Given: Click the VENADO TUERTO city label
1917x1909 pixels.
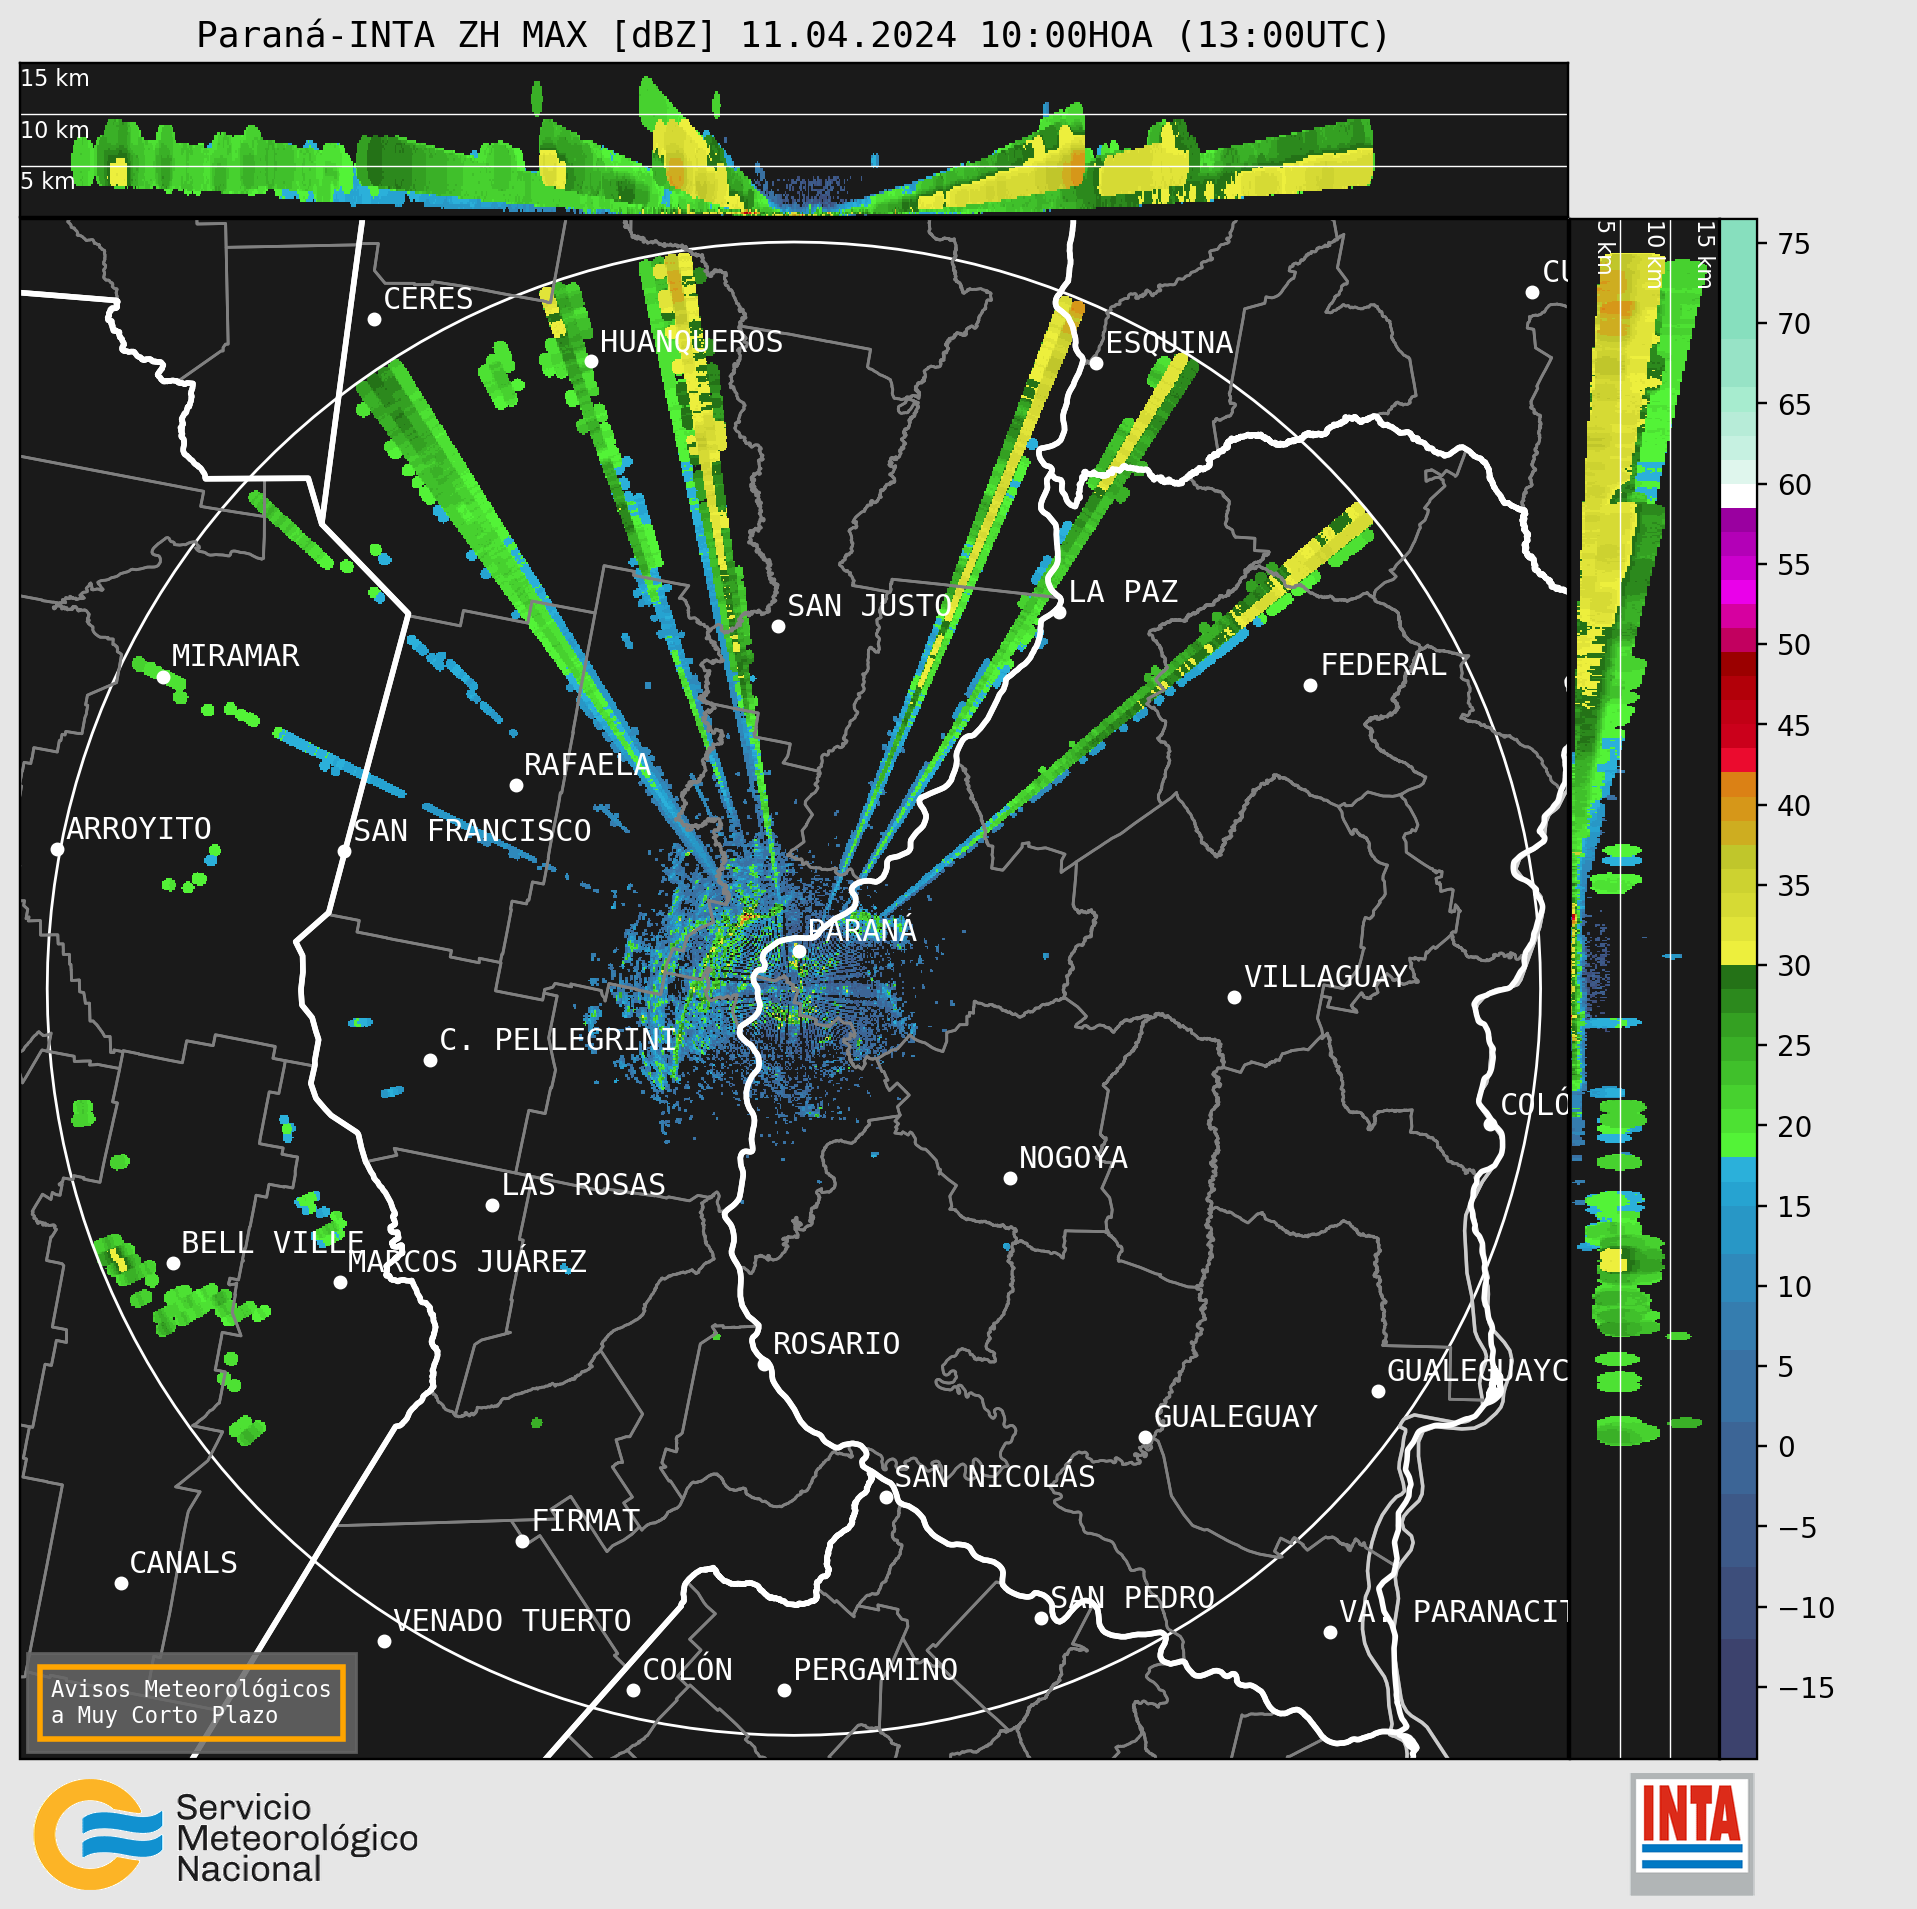Looking at the screenshot, I should [512, 1621].
